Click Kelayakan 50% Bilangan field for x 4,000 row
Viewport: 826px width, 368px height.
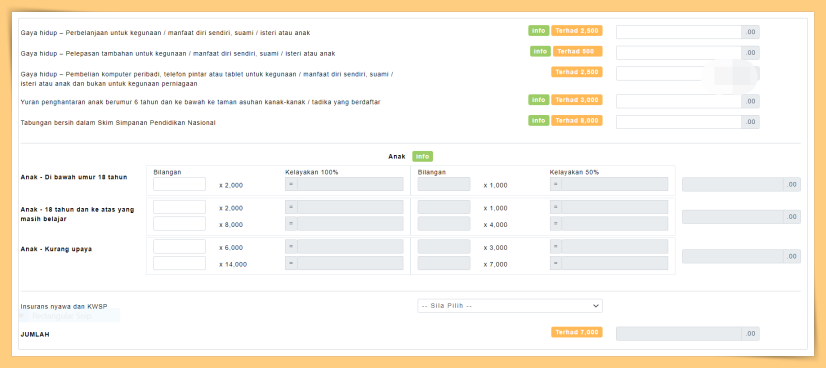[x=444, y=224]
